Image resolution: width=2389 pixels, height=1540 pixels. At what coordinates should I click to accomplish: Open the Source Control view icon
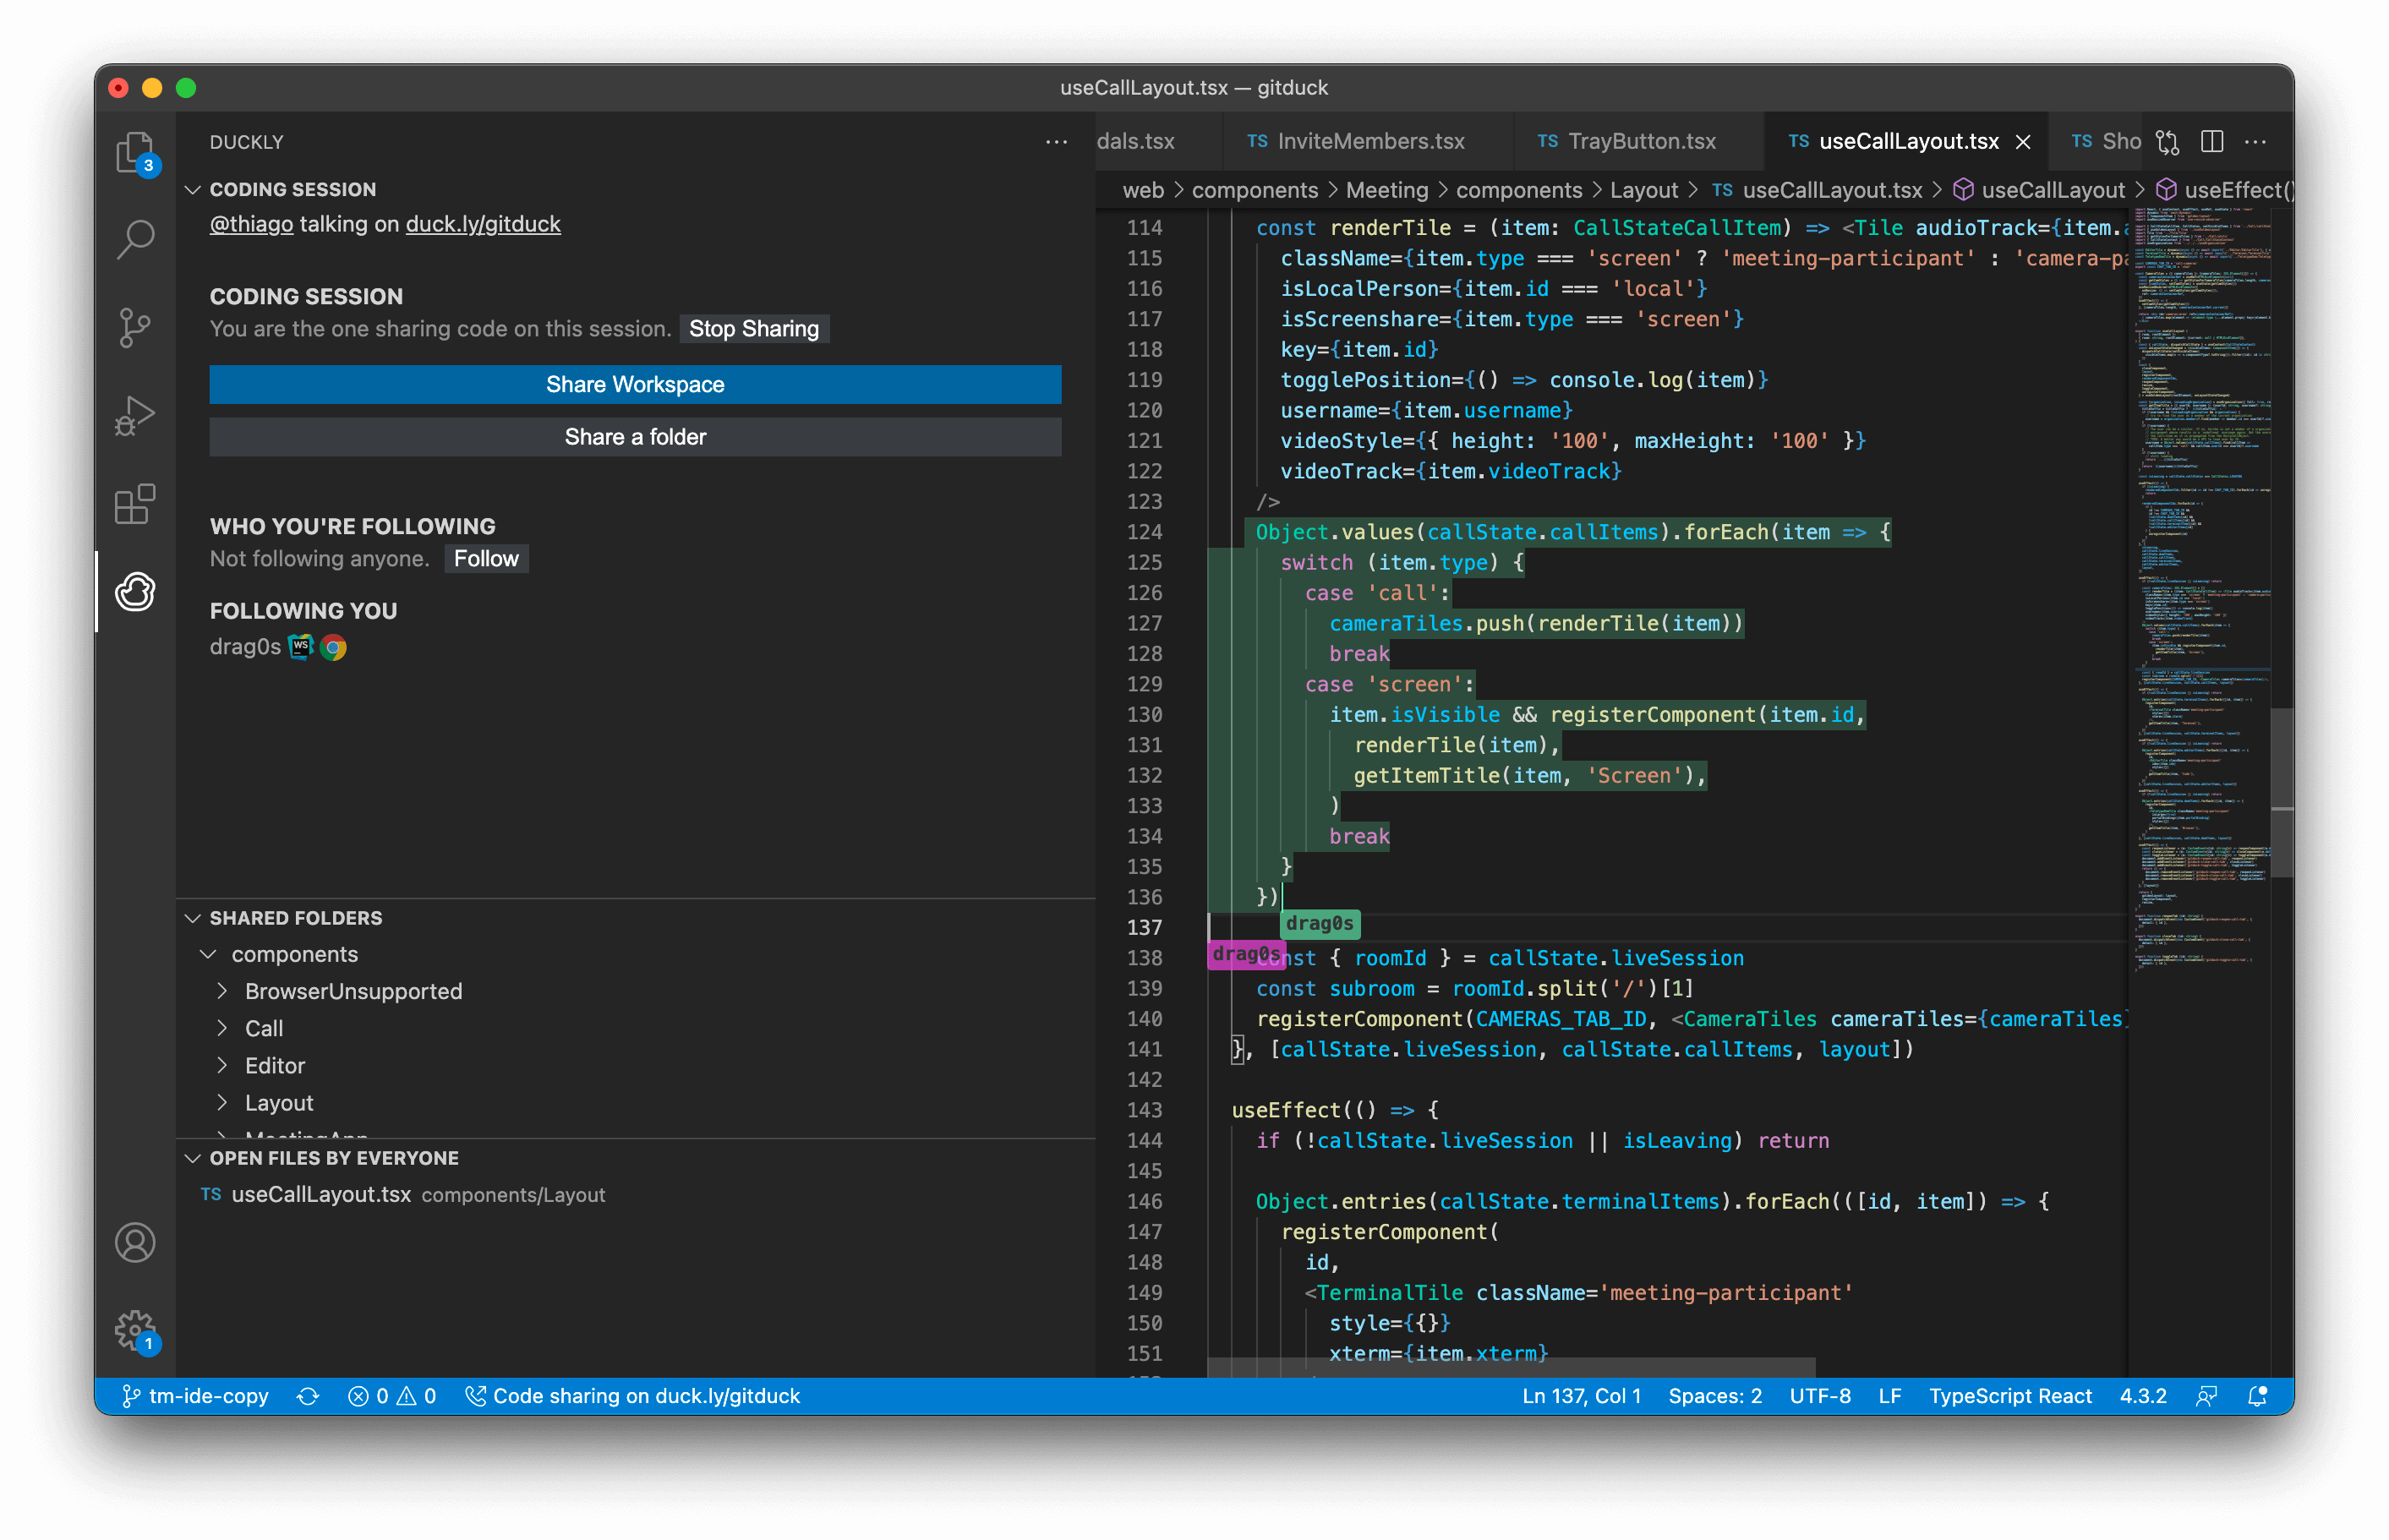[135, 327]
